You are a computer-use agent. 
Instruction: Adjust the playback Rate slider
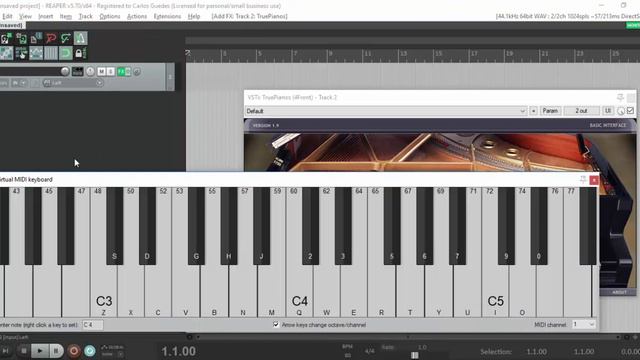coord(415,356)
